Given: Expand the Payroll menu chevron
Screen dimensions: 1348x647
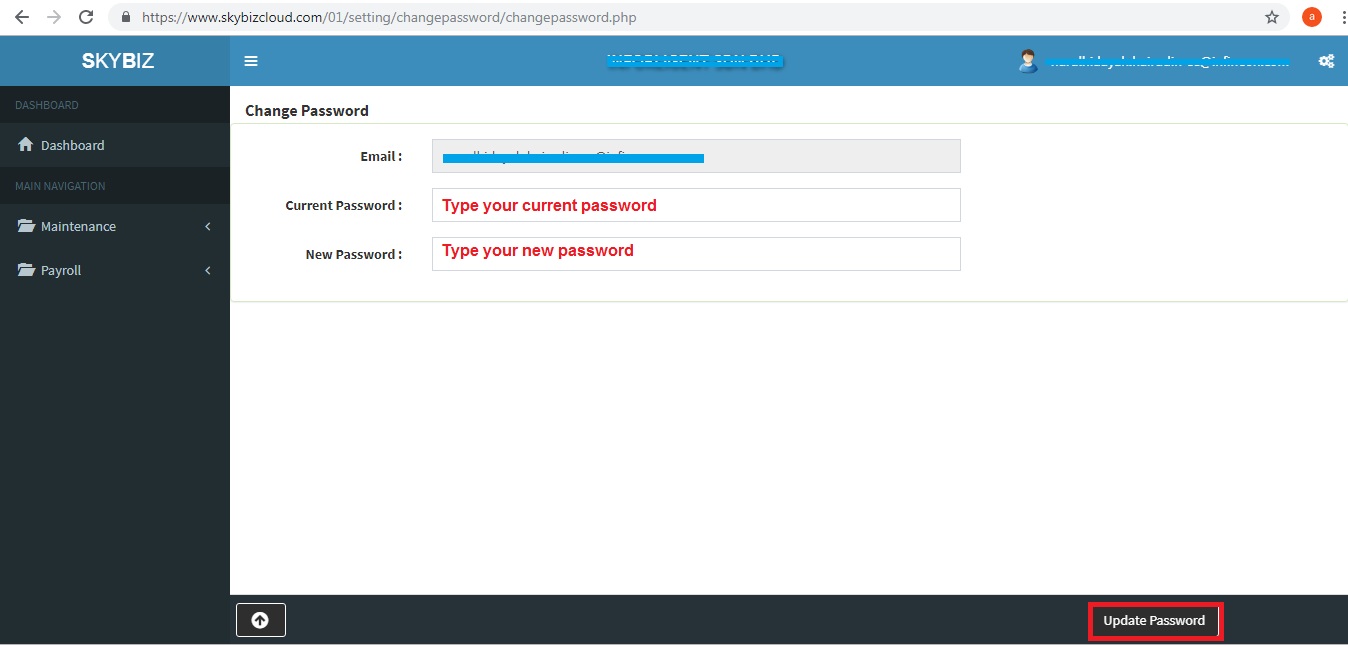Looking at the screenshot, I should click(208, 271).
